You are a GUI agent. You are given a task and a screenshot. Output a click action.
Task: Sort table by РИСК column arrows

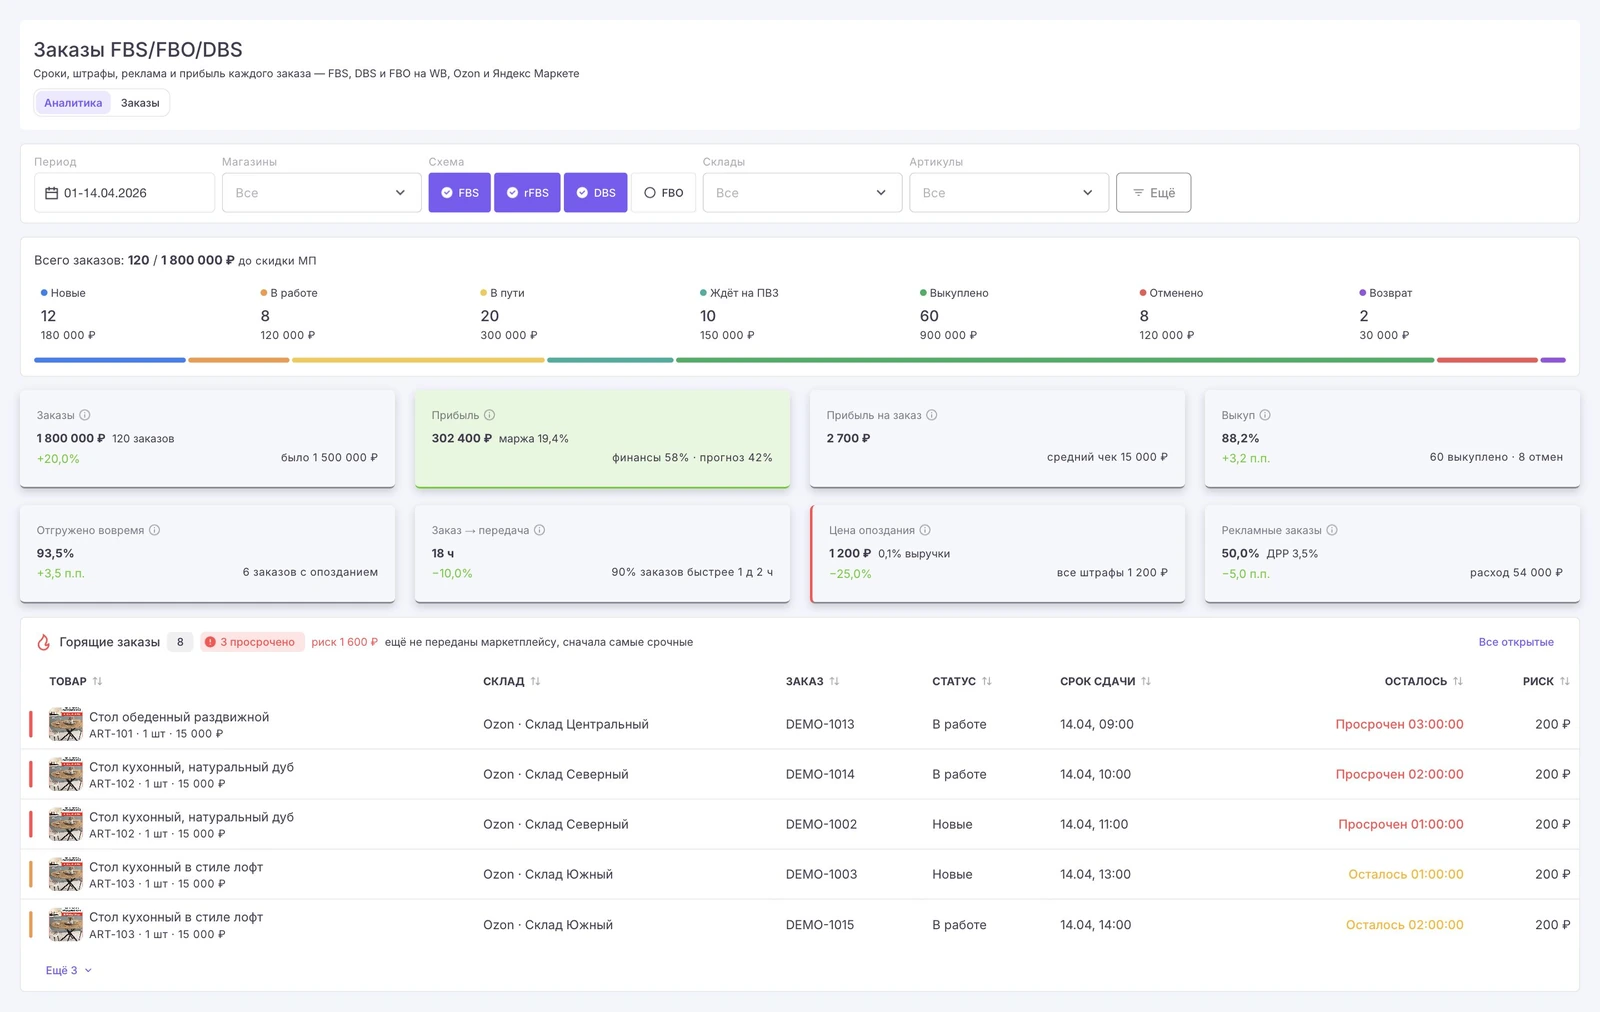coord(1565,681)
